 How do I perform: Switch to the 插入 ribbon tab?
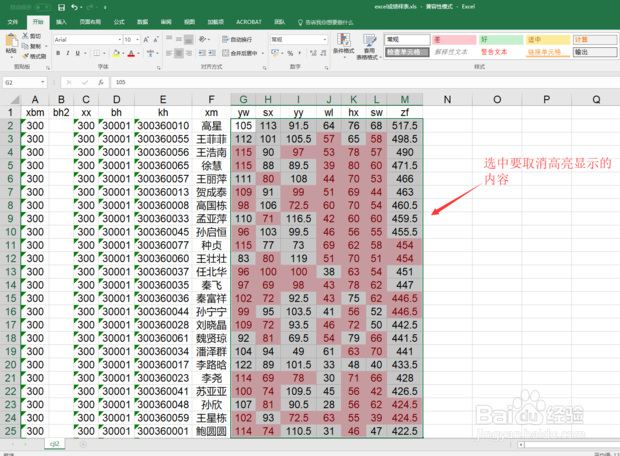[61, 22]
